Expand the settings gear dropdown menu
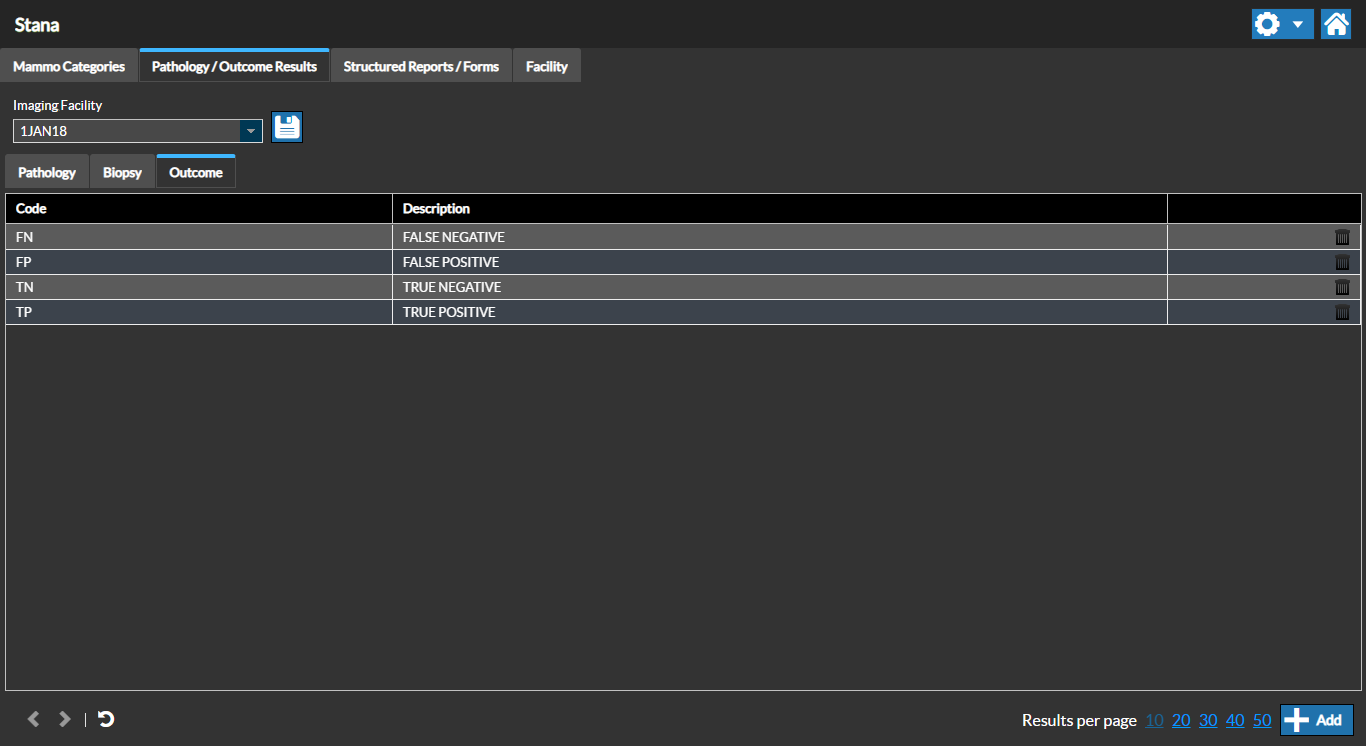 (1282, 24)
